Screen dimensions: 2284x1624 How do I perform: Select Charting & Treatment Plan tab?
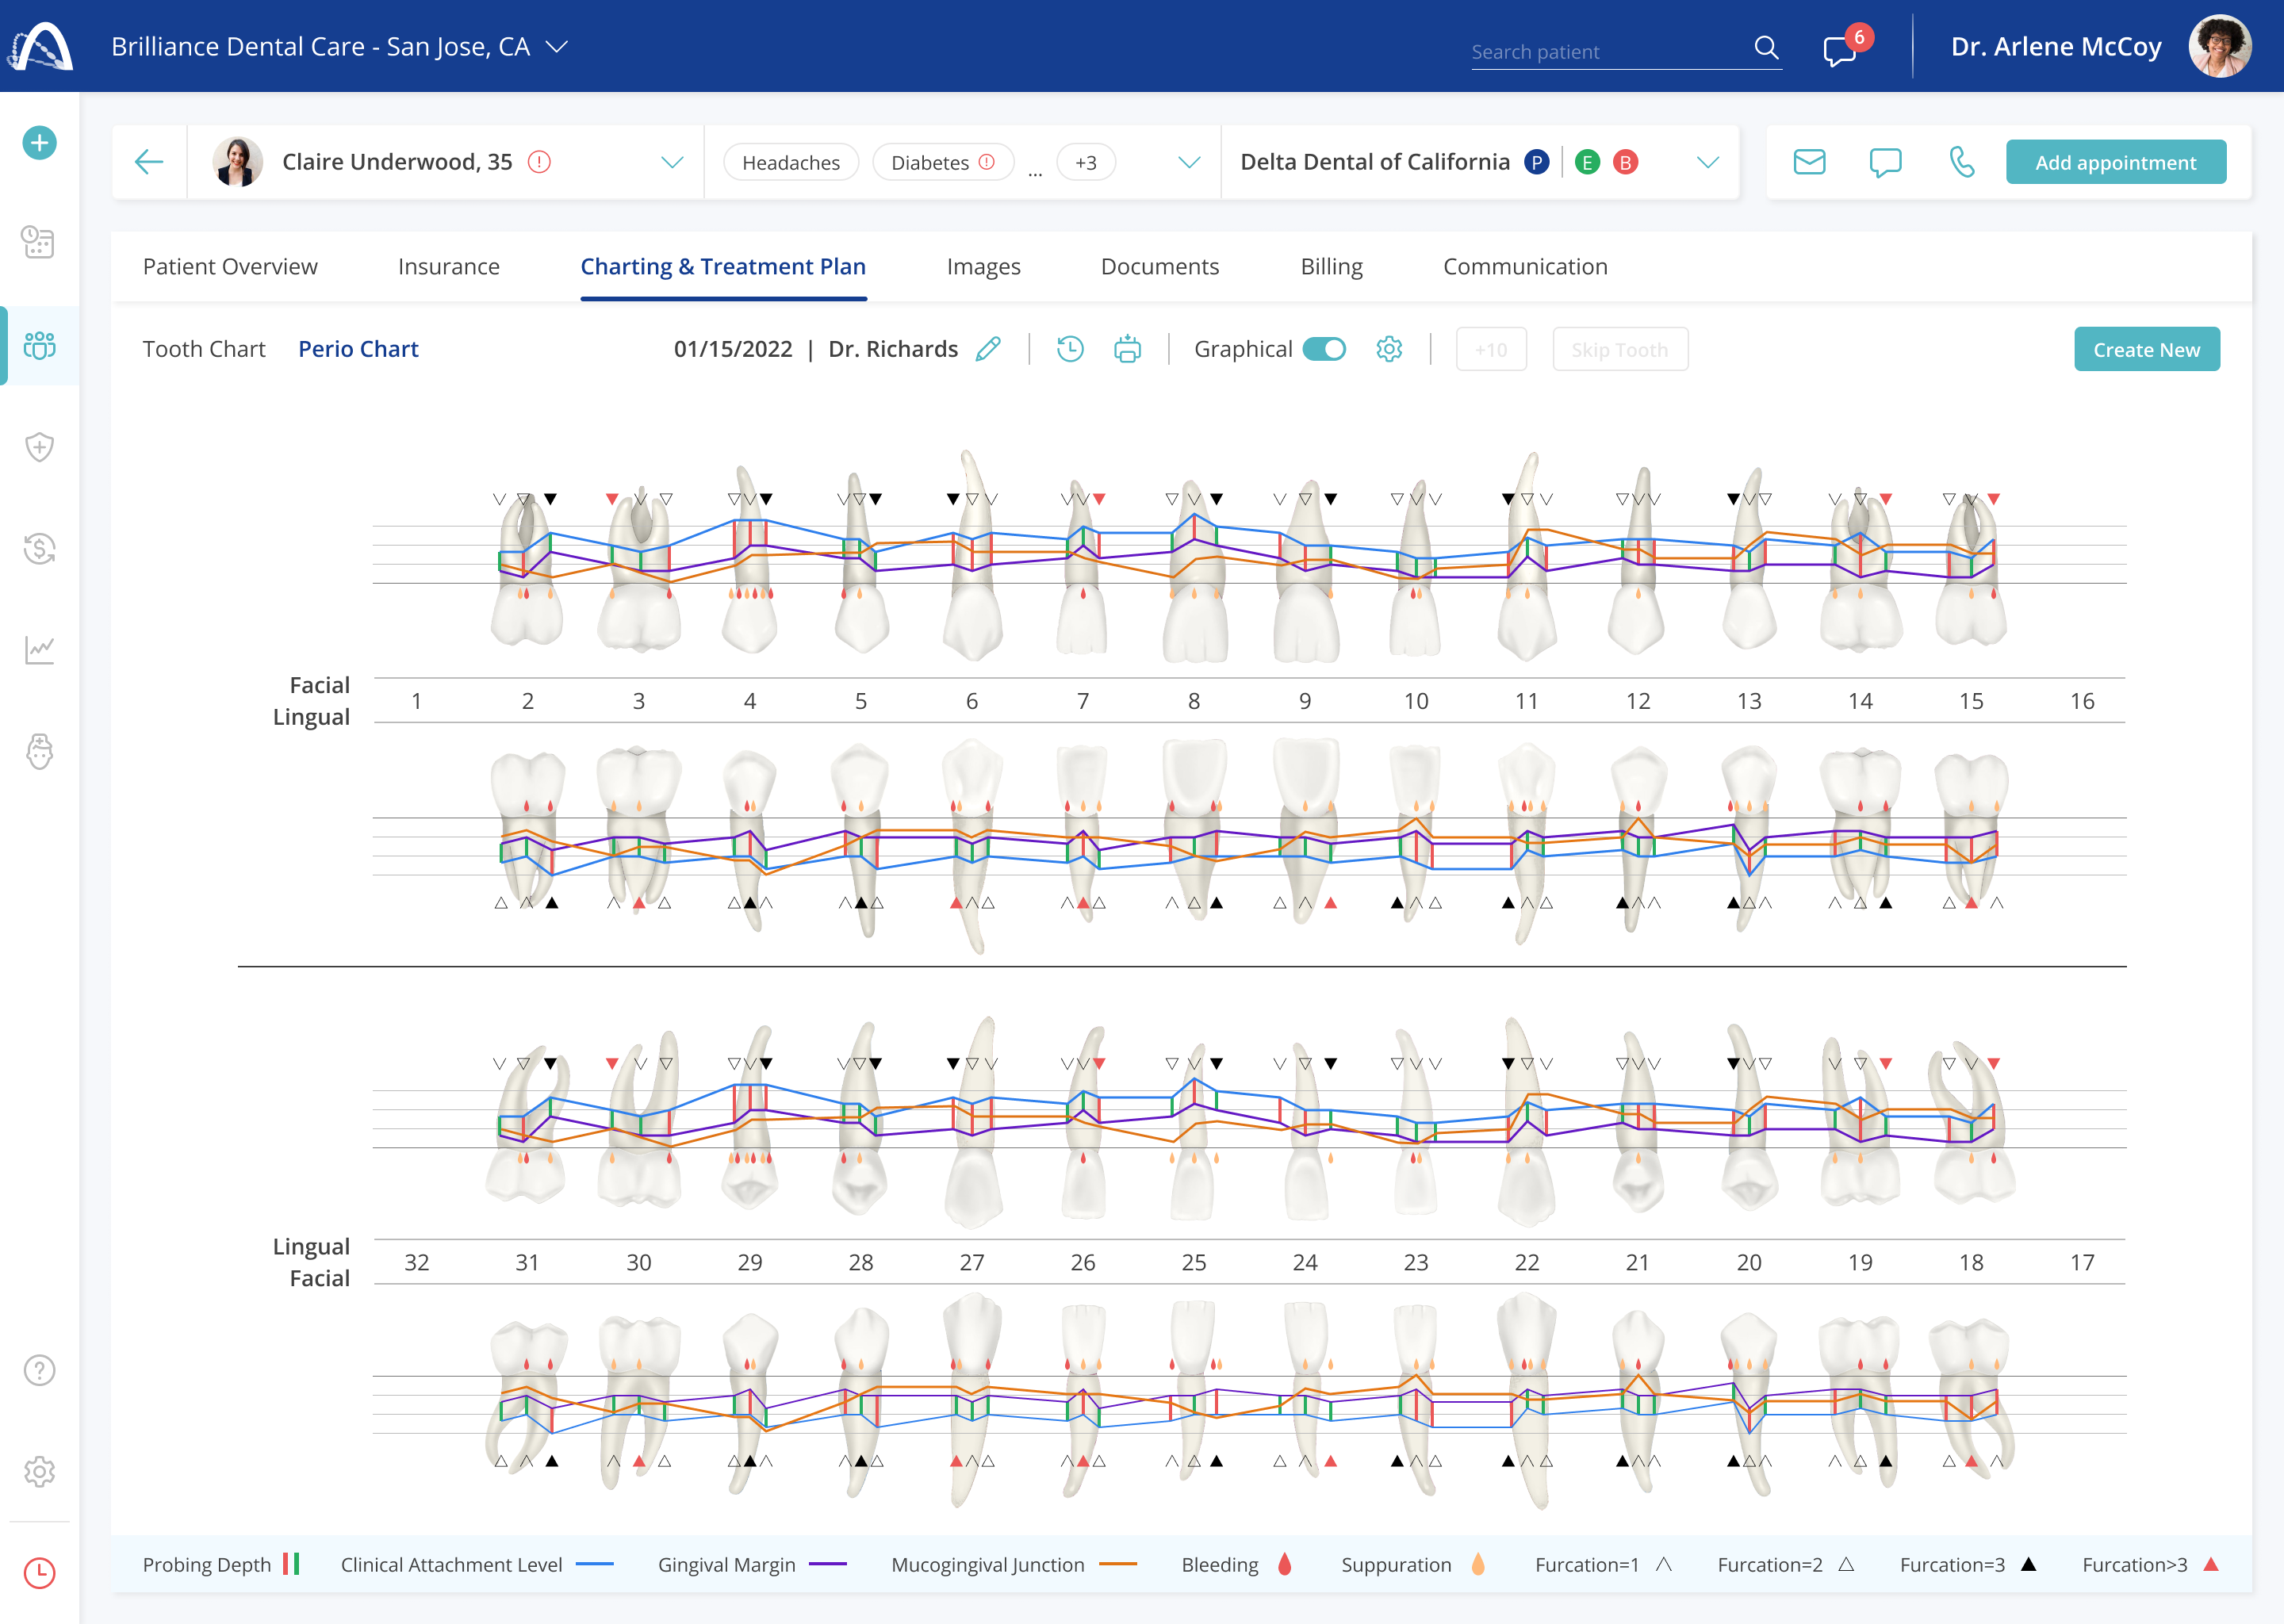coord(723,267)
